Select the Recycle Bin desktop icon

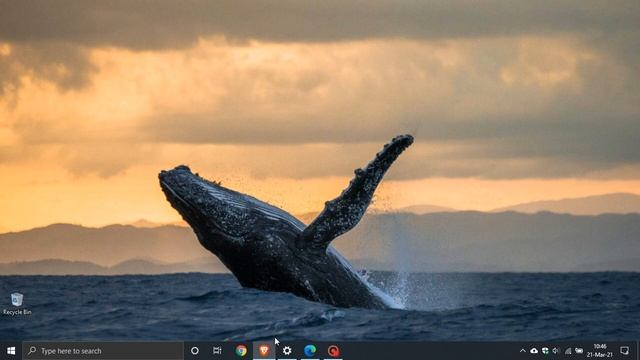point(17,304)
